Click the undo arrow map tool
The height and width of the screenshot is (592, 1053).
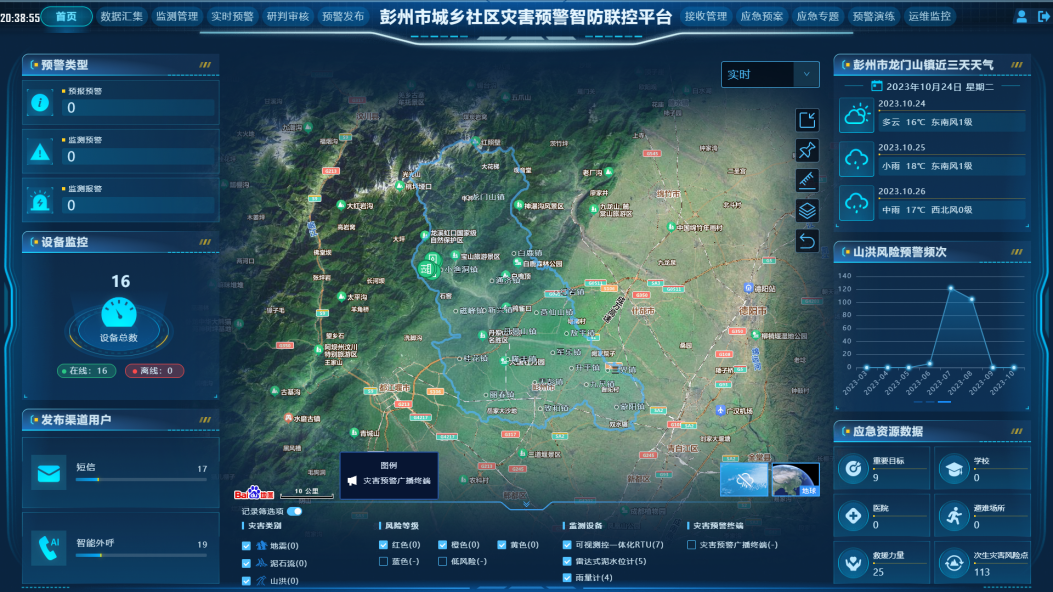click(x=807, y=241)
